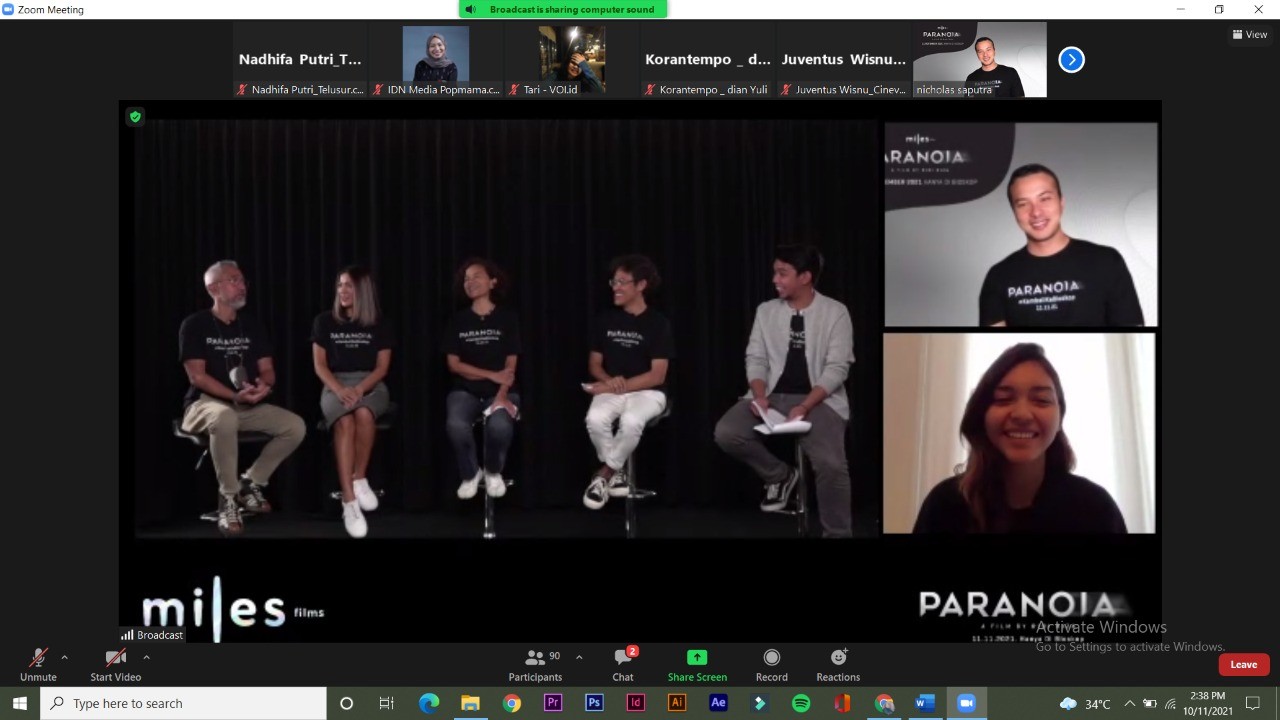The width and height of the screenshot is (1280, 720).
Task: Switch to Google Chrome on taskbar
Action: coord(511,703)
